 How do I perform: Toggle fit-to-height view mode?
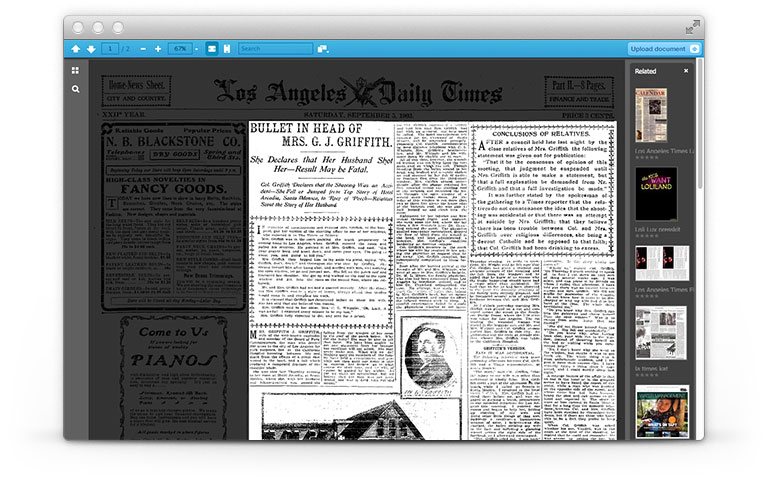[x=226, y=48]
